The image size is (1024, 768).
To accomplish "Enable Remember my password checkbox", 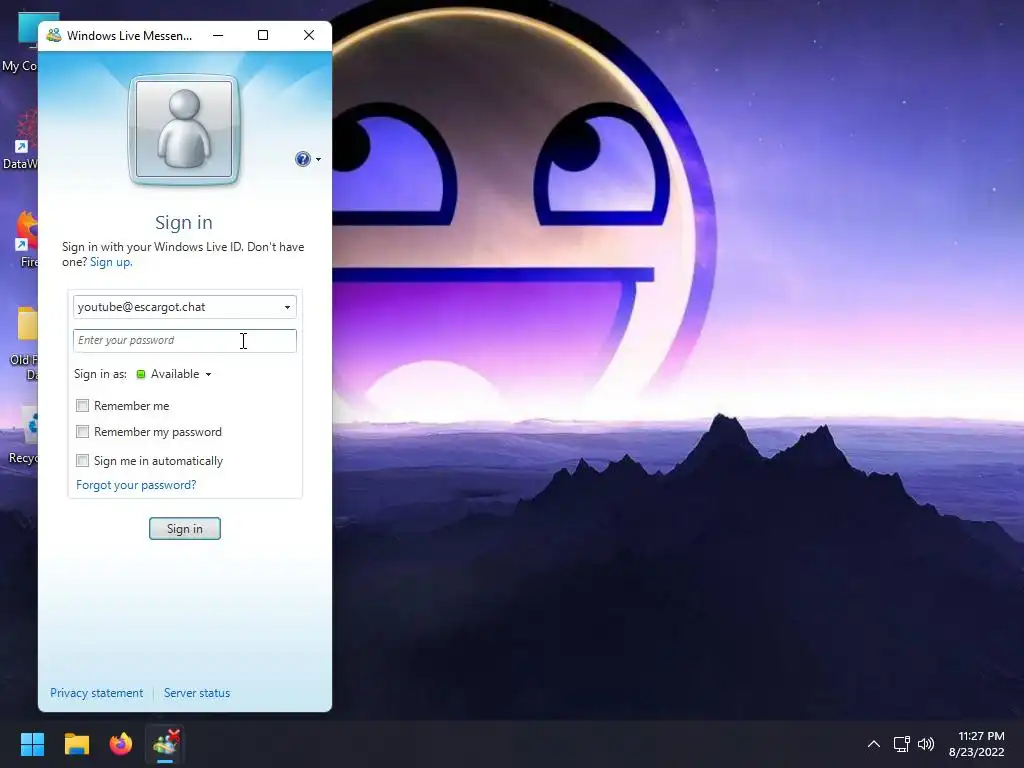I will tap(82, 432).
